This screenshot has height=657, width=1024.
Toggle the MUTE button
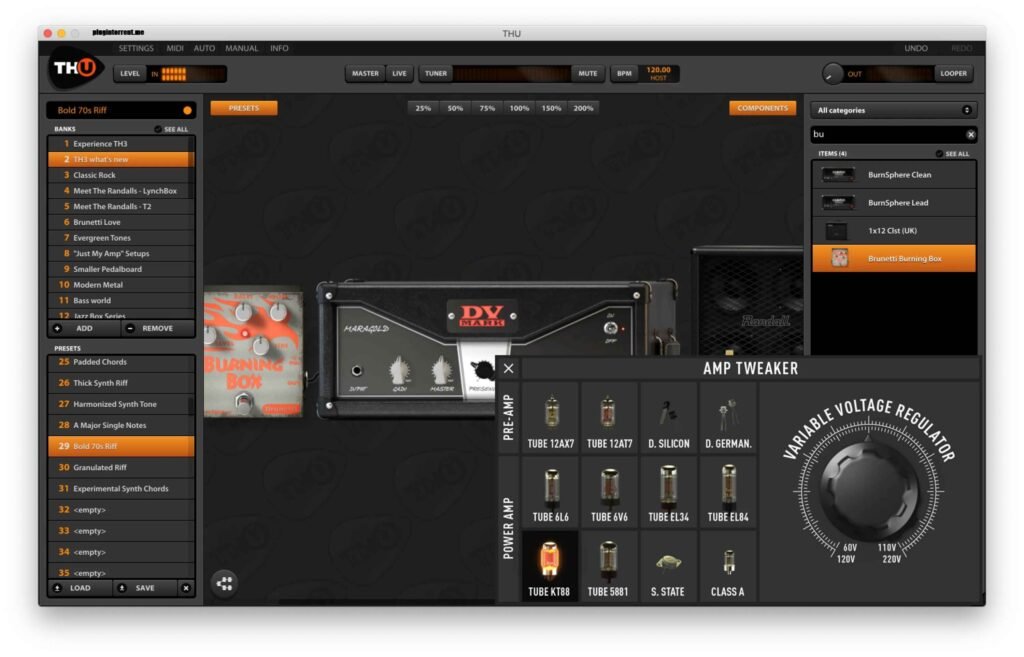pos(587,74)
